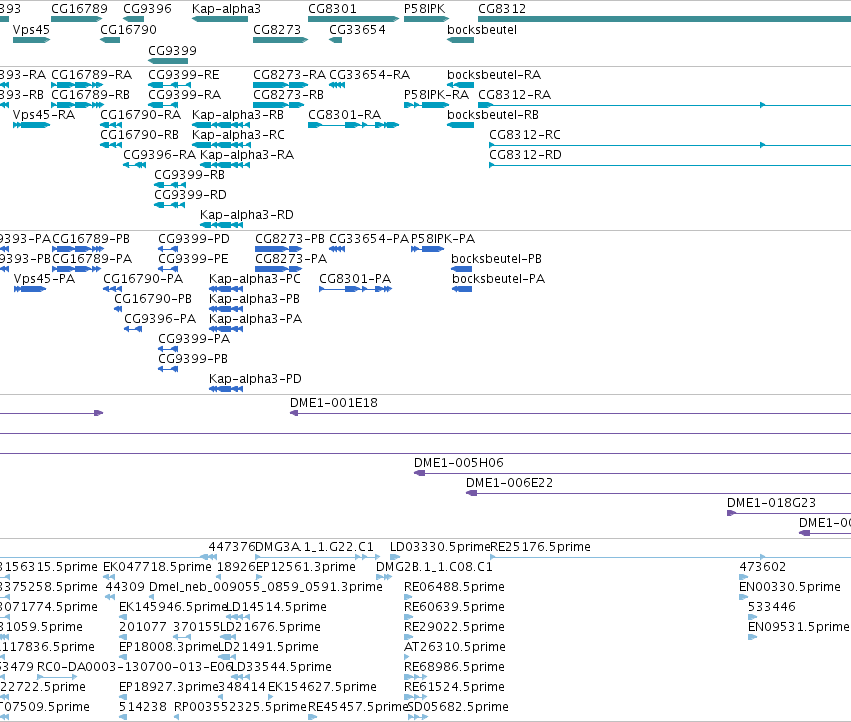Select the Vps45 gene label
Image resolution: width=851 pixels, height=722 pixels.
pyautogui.click(x=31, y=30)
